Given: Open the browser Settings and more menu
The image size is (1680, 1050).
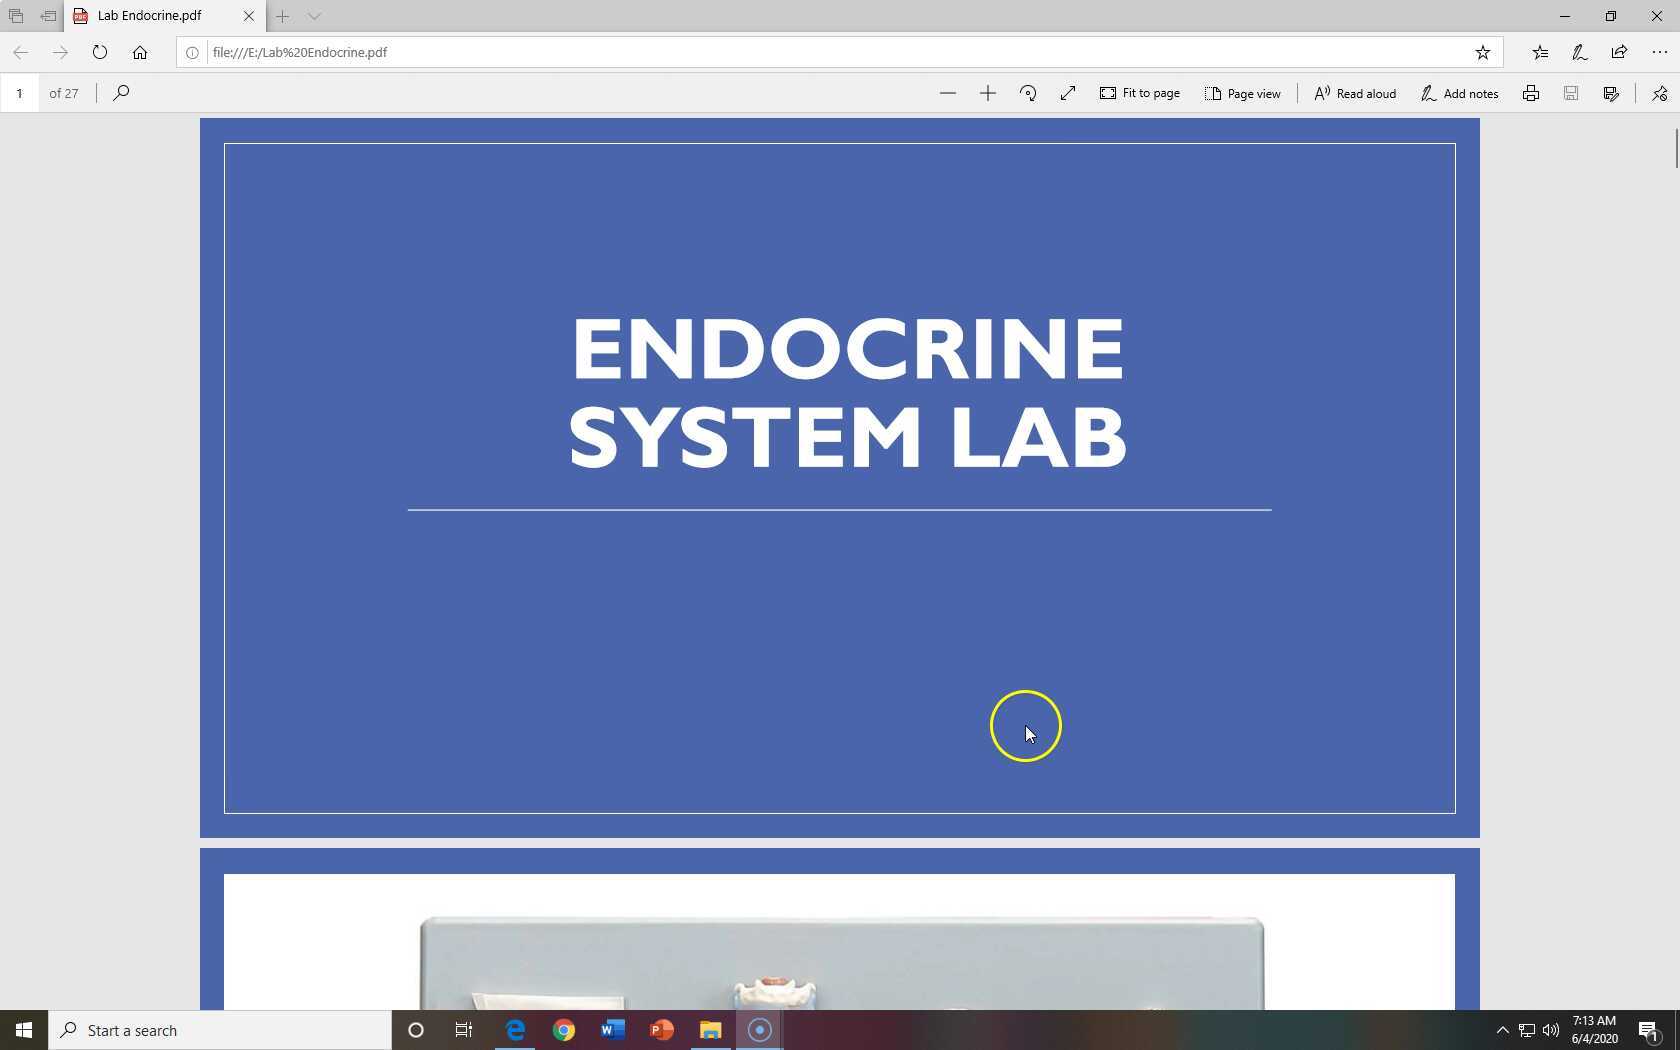Looking at the screenshot, I should (1658, 52).
